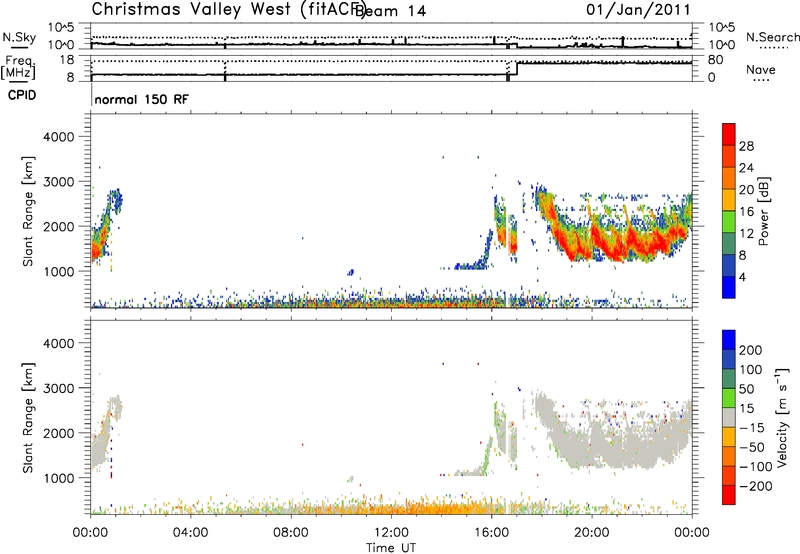Screen dimensions: 800x554
Task: Click the blue bottom of power color bar
Action: [x=729, y=287]
